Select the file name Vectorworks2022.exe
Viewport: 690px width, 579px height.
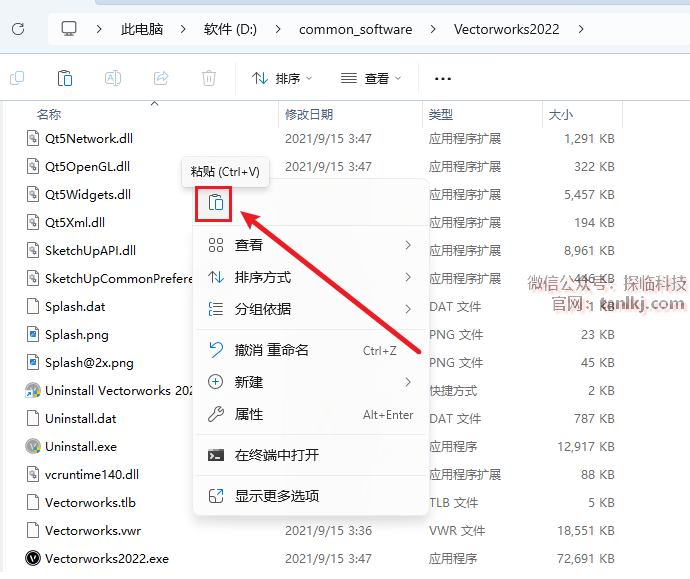pyautogui.click(x=107, y=558)
